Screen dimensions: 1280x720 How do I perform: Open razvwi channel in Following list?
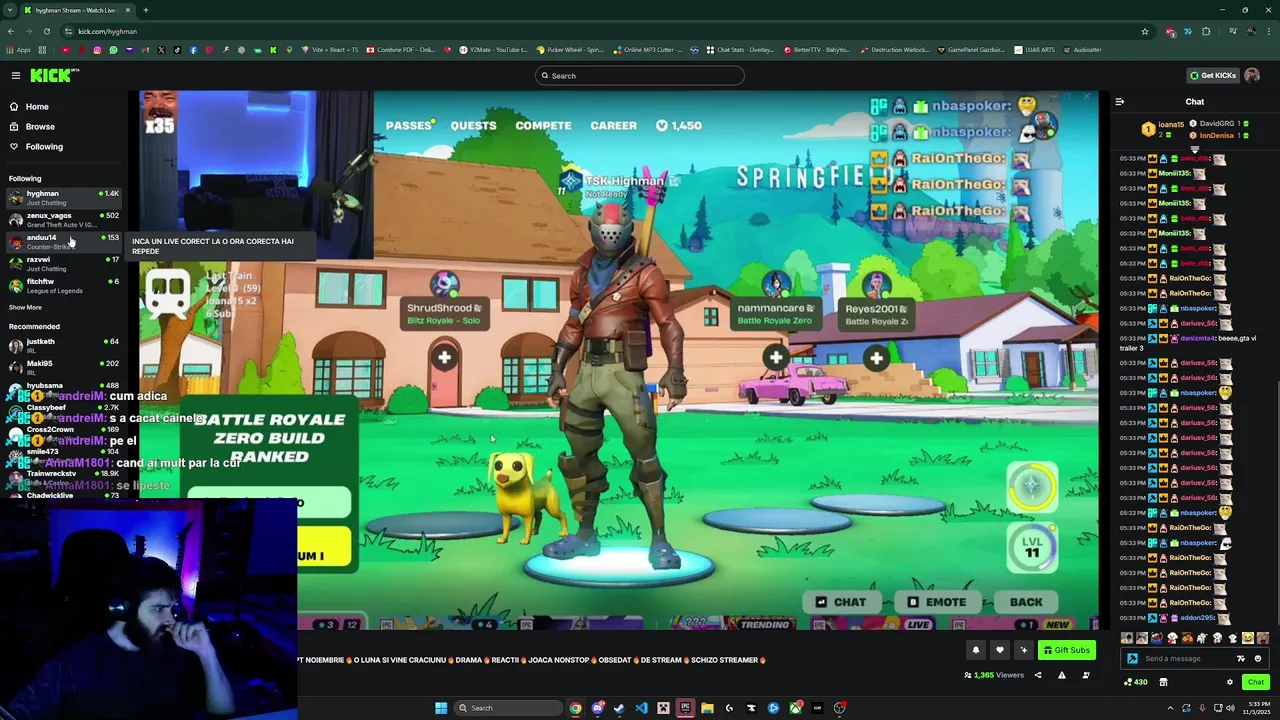tap(62, 263)
